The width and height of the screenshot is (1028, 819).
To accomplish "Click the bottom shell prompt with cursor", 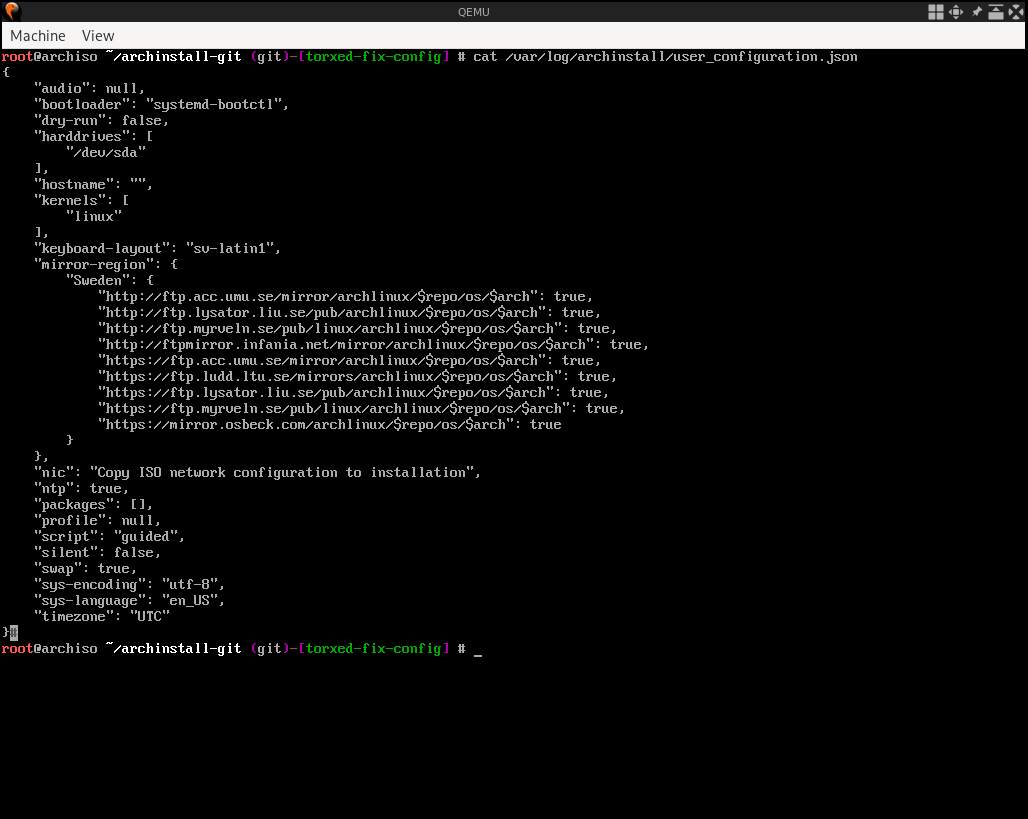I will pos(241,649).
